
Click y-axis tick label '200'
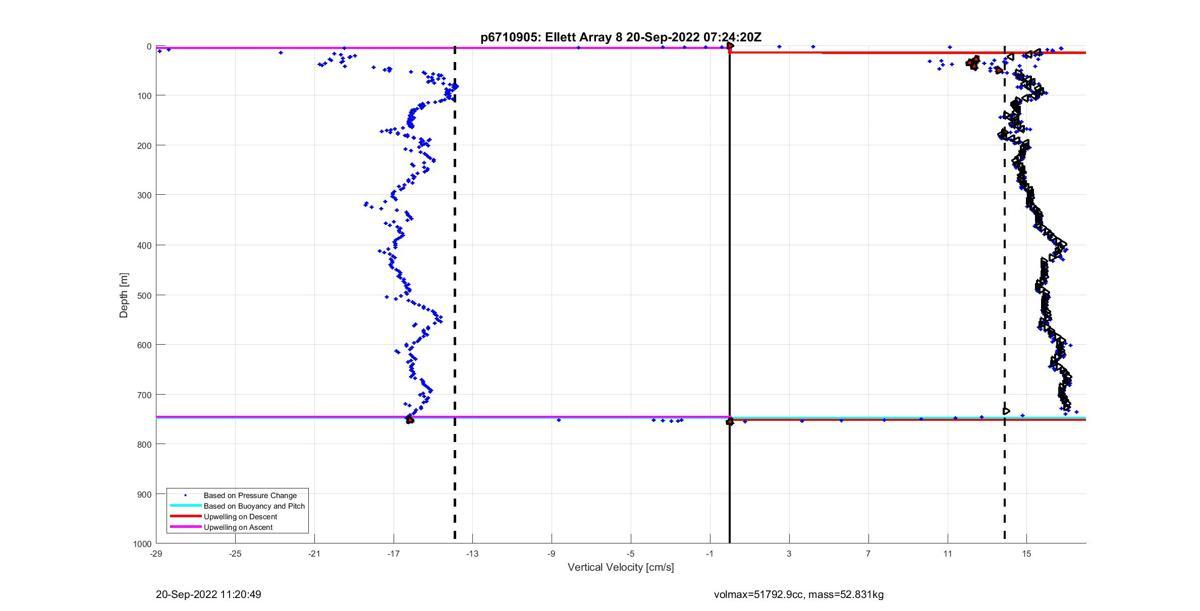click(144, 146)
